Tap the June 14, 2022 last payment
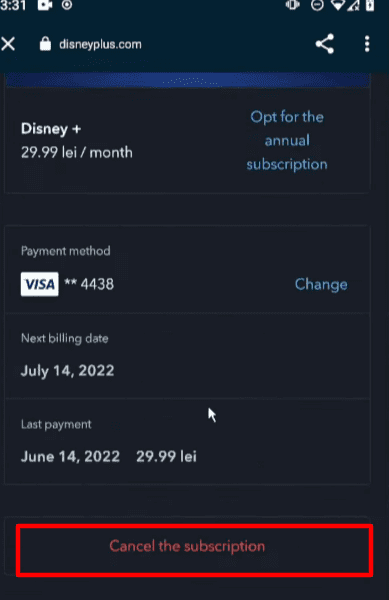This screenshot has width=389, height=600. point(70,457)
